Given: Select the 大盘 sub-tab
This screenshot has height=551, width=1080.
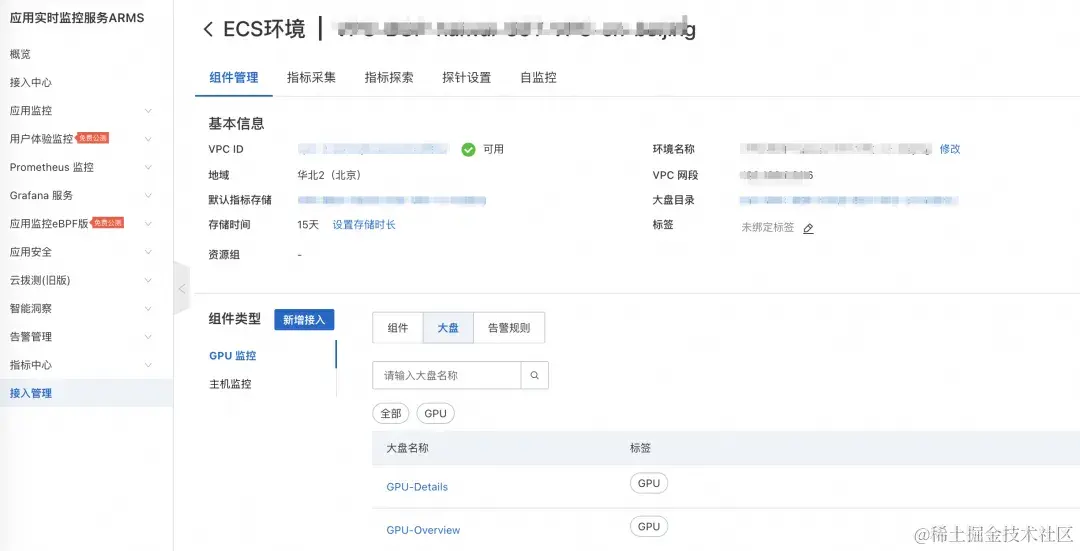Looking at the screenshot, I should 448,328.
